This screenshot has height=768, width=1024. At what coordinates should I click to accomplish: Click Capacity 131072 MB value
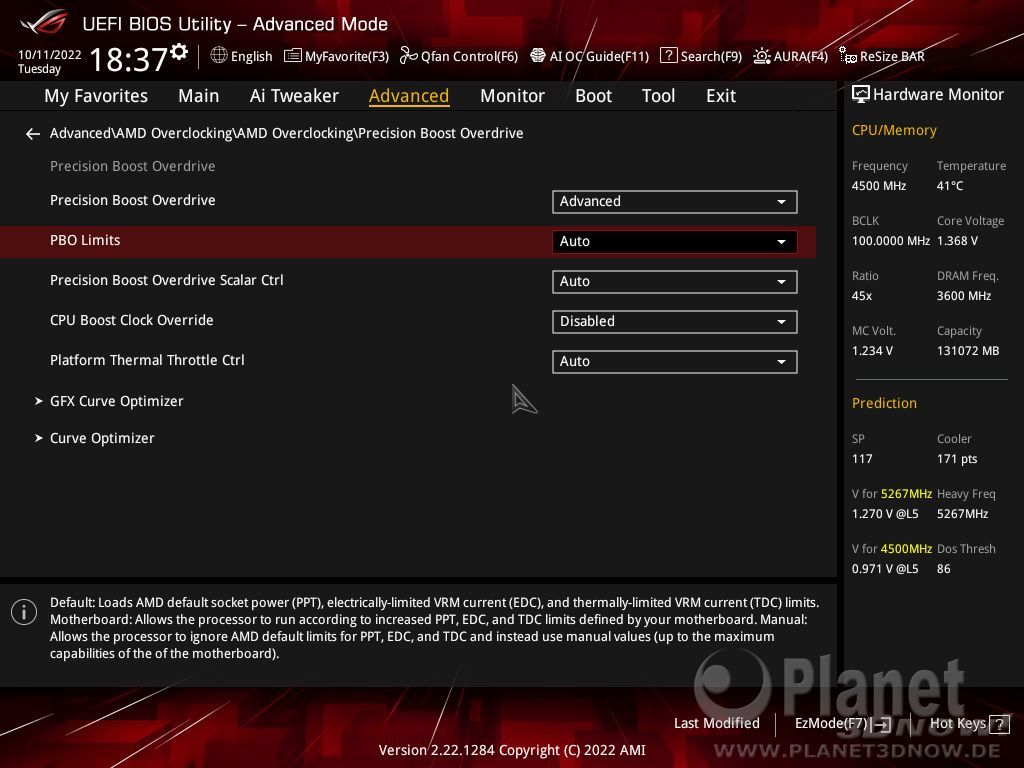968,351
